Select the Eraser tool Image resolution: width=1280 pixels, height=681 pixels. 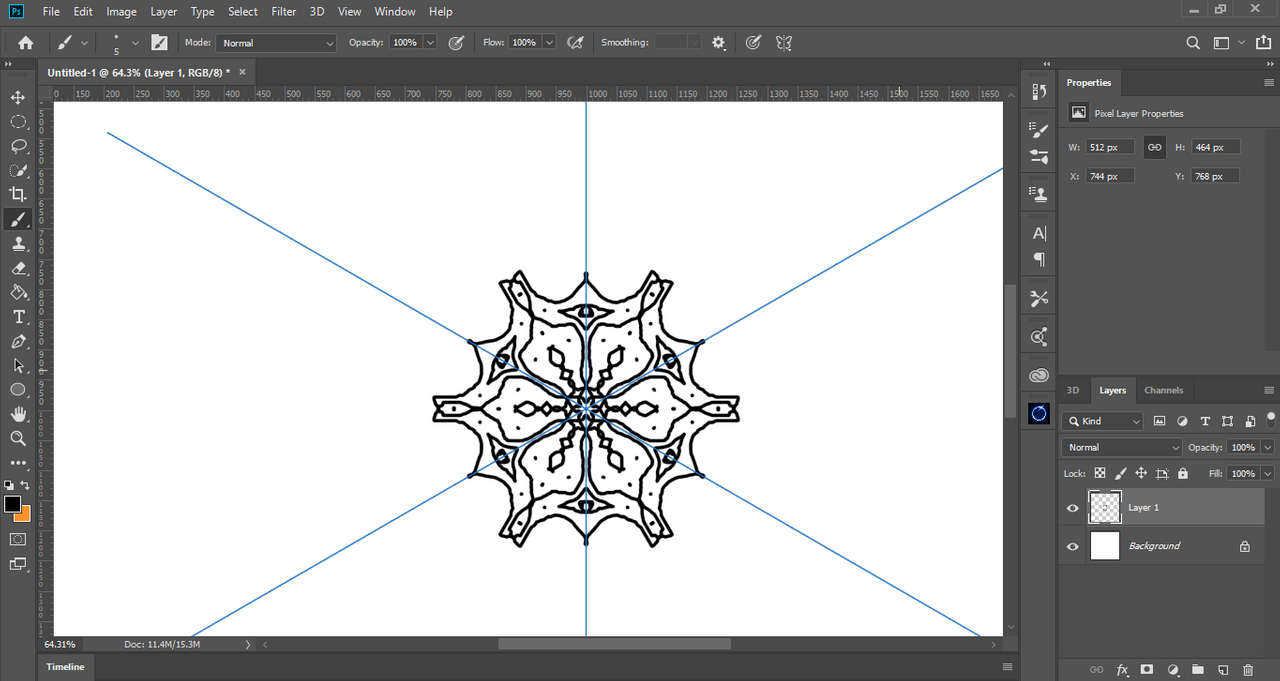(18, 268)
